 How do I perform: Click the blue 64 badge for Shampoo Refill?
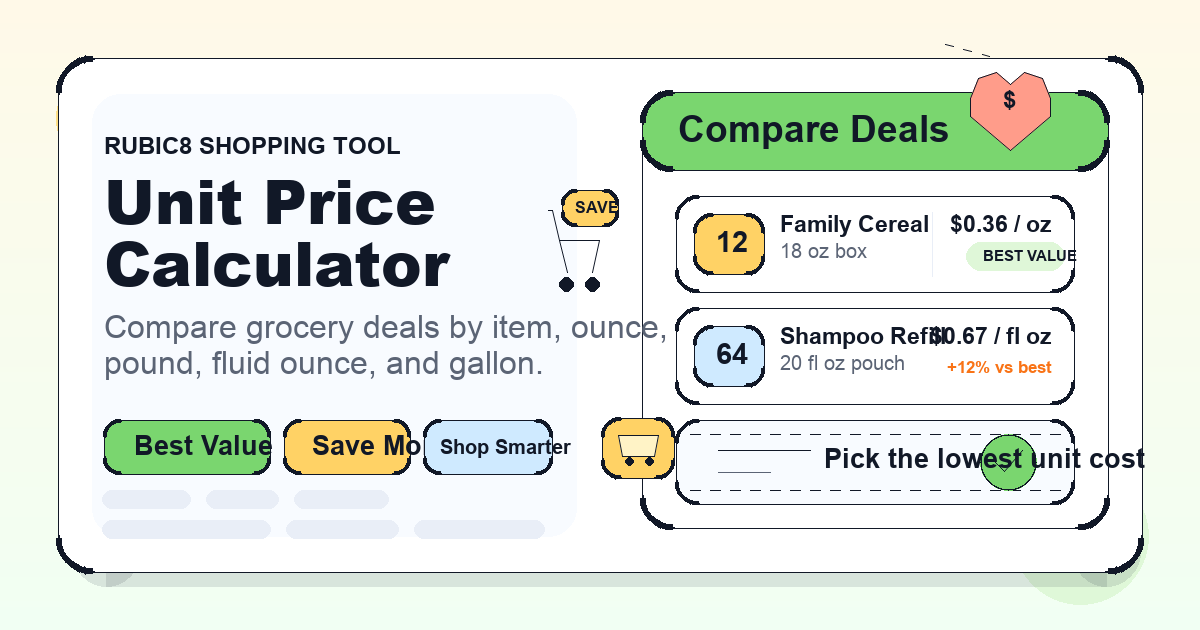coord(732,355)
